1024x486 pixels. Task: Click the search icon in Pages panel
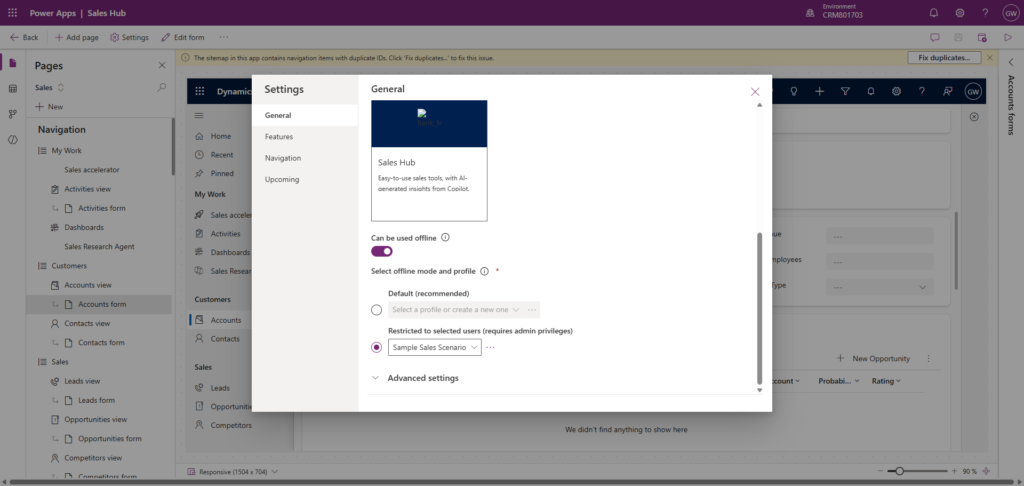click(x=162, y=88)
